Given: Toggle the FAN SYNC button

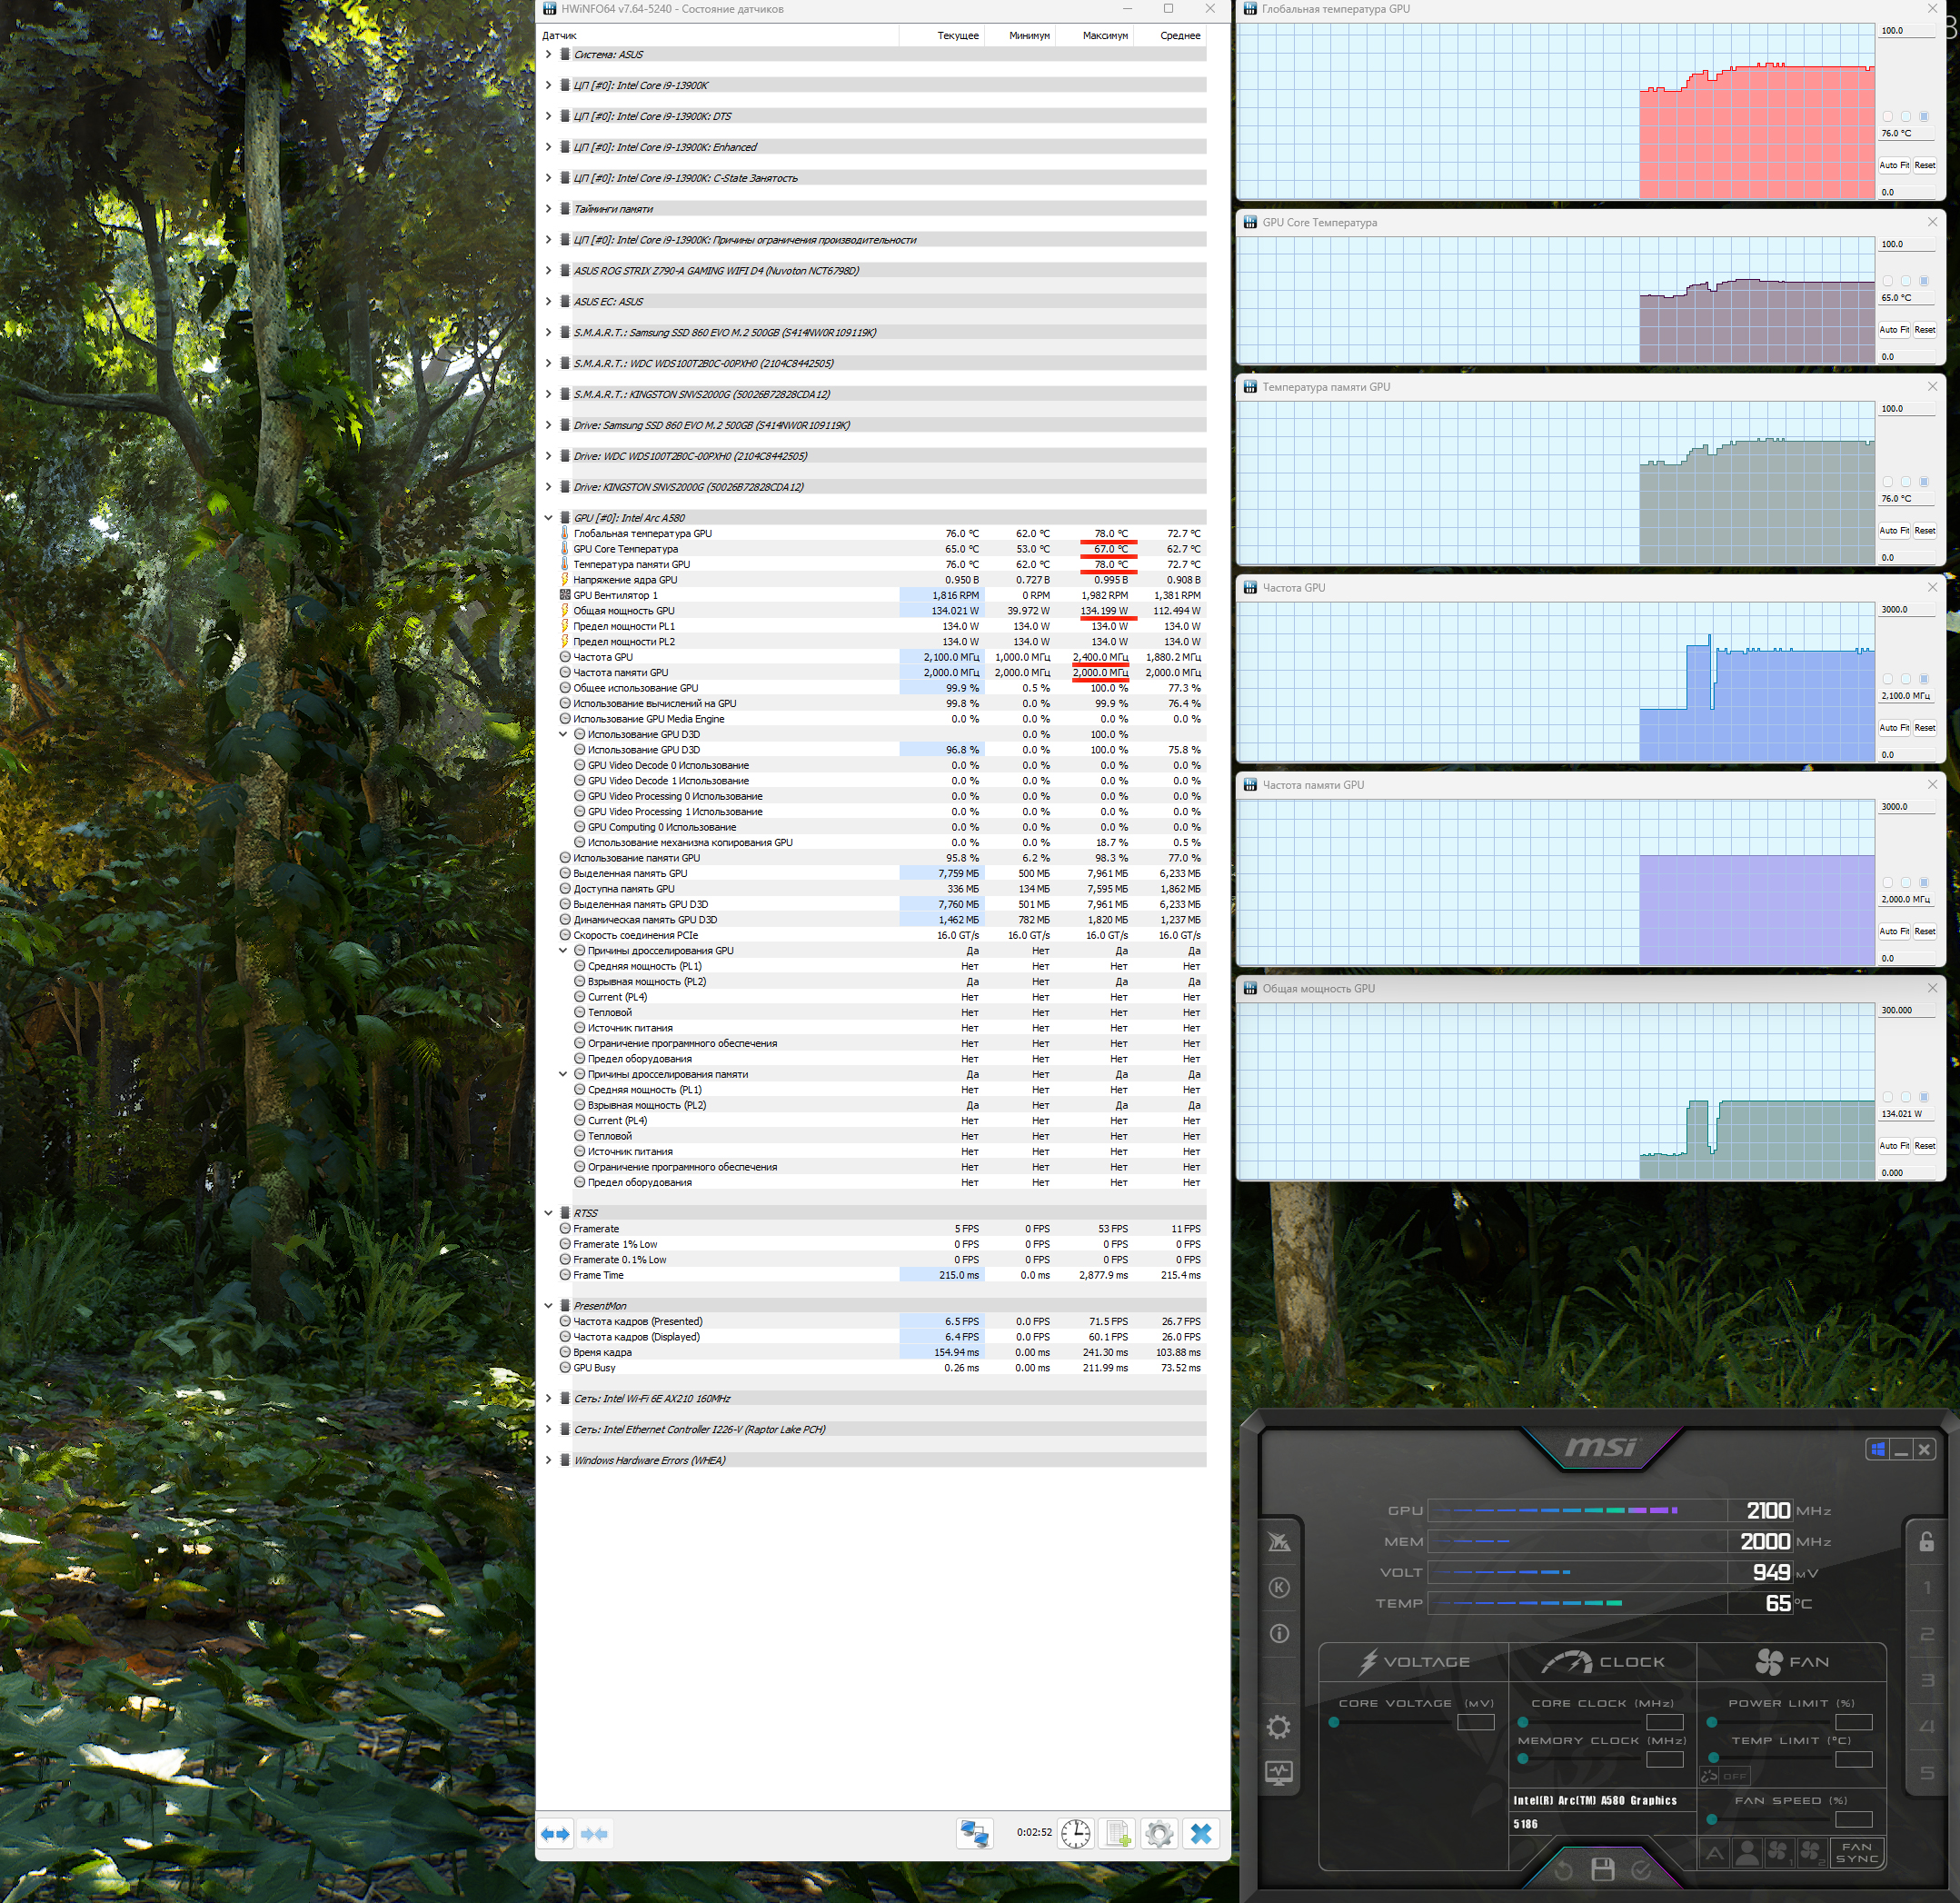Looking at the screenshot, I should tap(1856, 1853).
